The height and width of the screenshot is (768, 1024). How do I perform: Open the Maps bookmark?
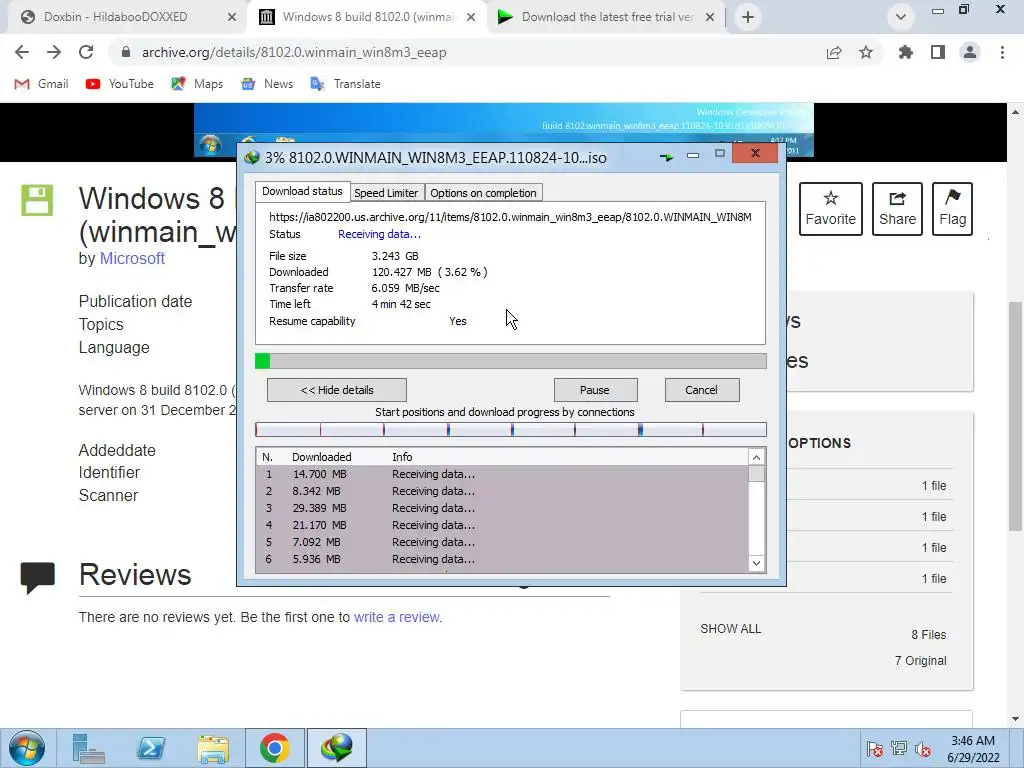point(197,84)
